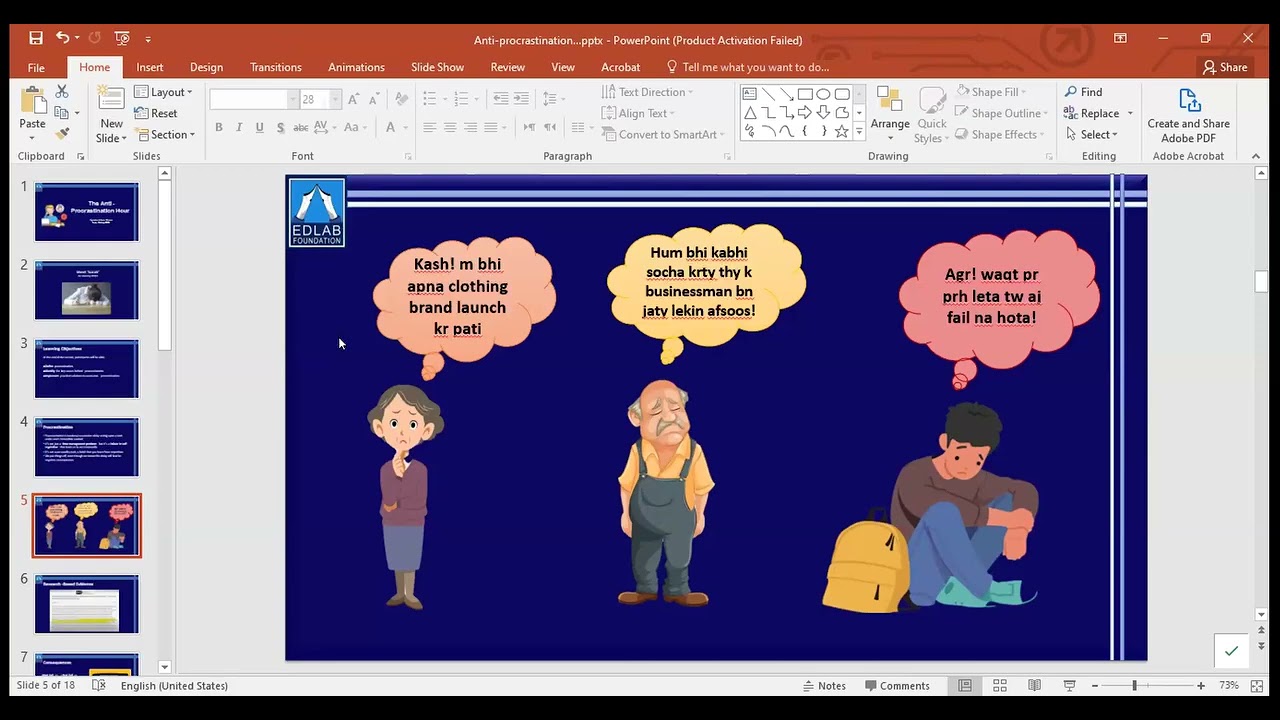This screenshot has width=1280, height=720.
Task: Open the File menu
Action: point(36,67)
